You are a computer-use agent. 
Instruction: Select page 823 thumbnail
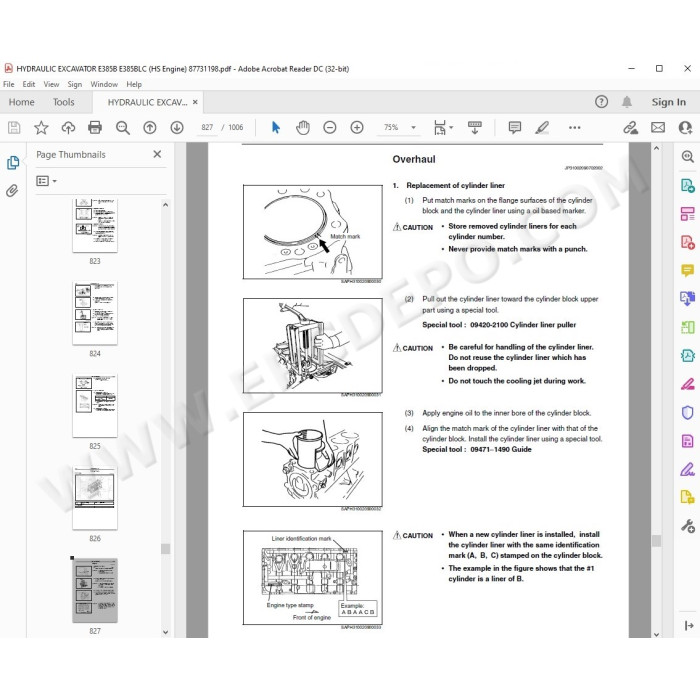click(95, 225)
